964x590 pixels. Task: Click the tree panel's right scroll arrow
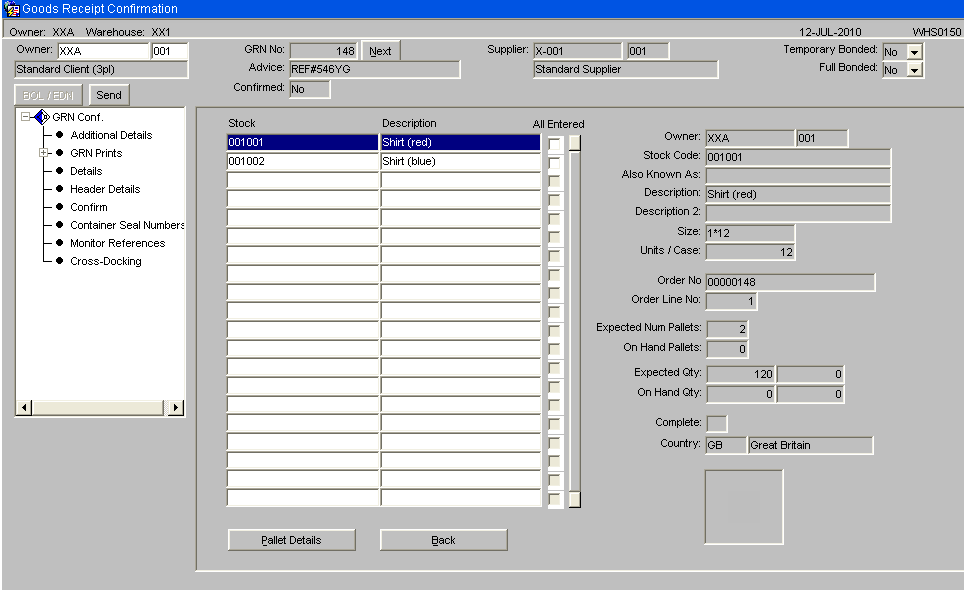[176, 407]
